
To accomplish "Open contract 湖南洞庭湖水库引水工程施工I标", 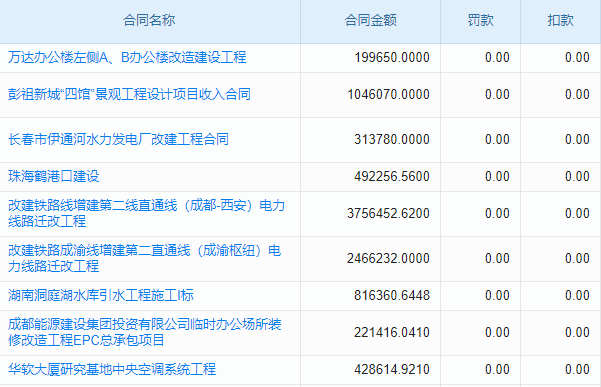I will point(101,295).
